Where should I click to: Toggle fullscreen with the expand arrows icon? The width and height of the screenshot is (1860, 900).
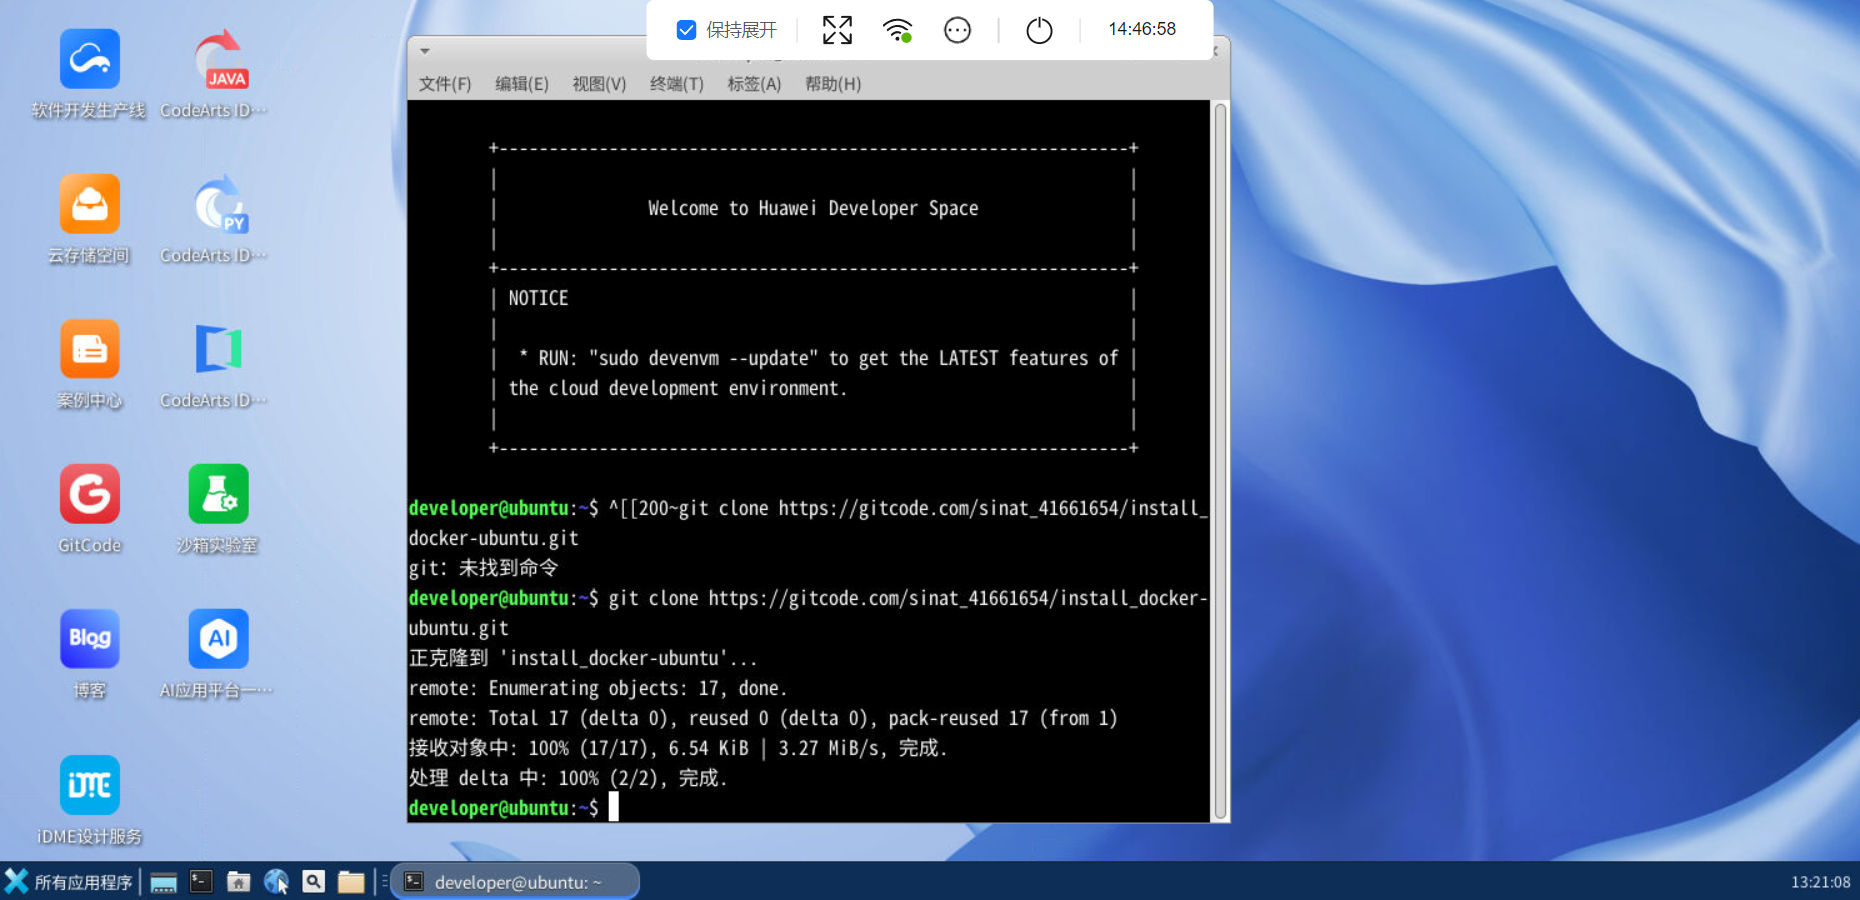pos(837,30)
